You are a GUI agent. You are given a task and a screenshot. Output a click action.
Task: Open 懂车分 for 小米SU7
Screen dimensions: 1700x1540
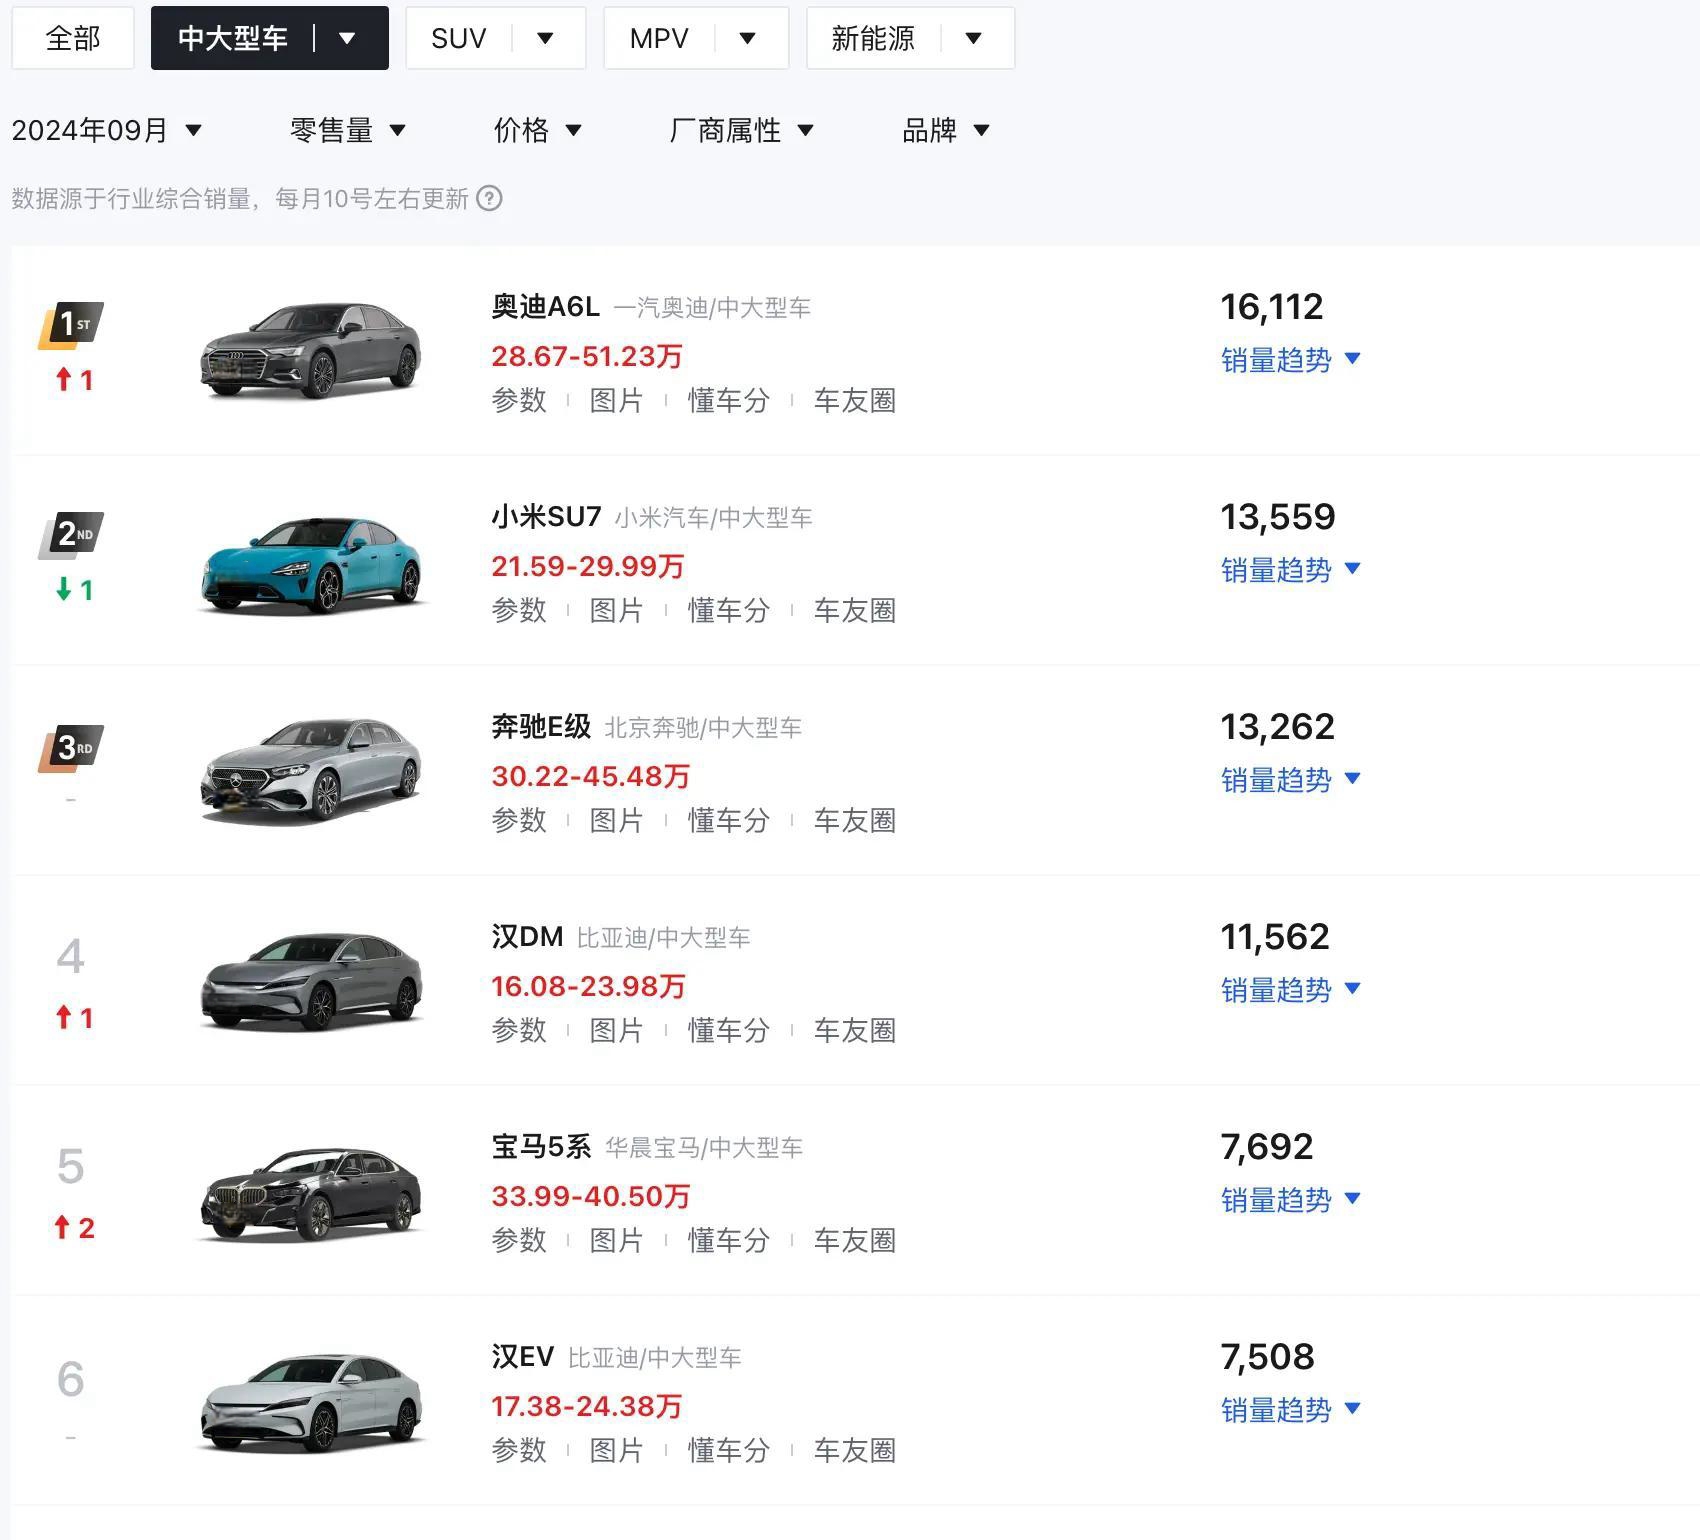(728, 610)
